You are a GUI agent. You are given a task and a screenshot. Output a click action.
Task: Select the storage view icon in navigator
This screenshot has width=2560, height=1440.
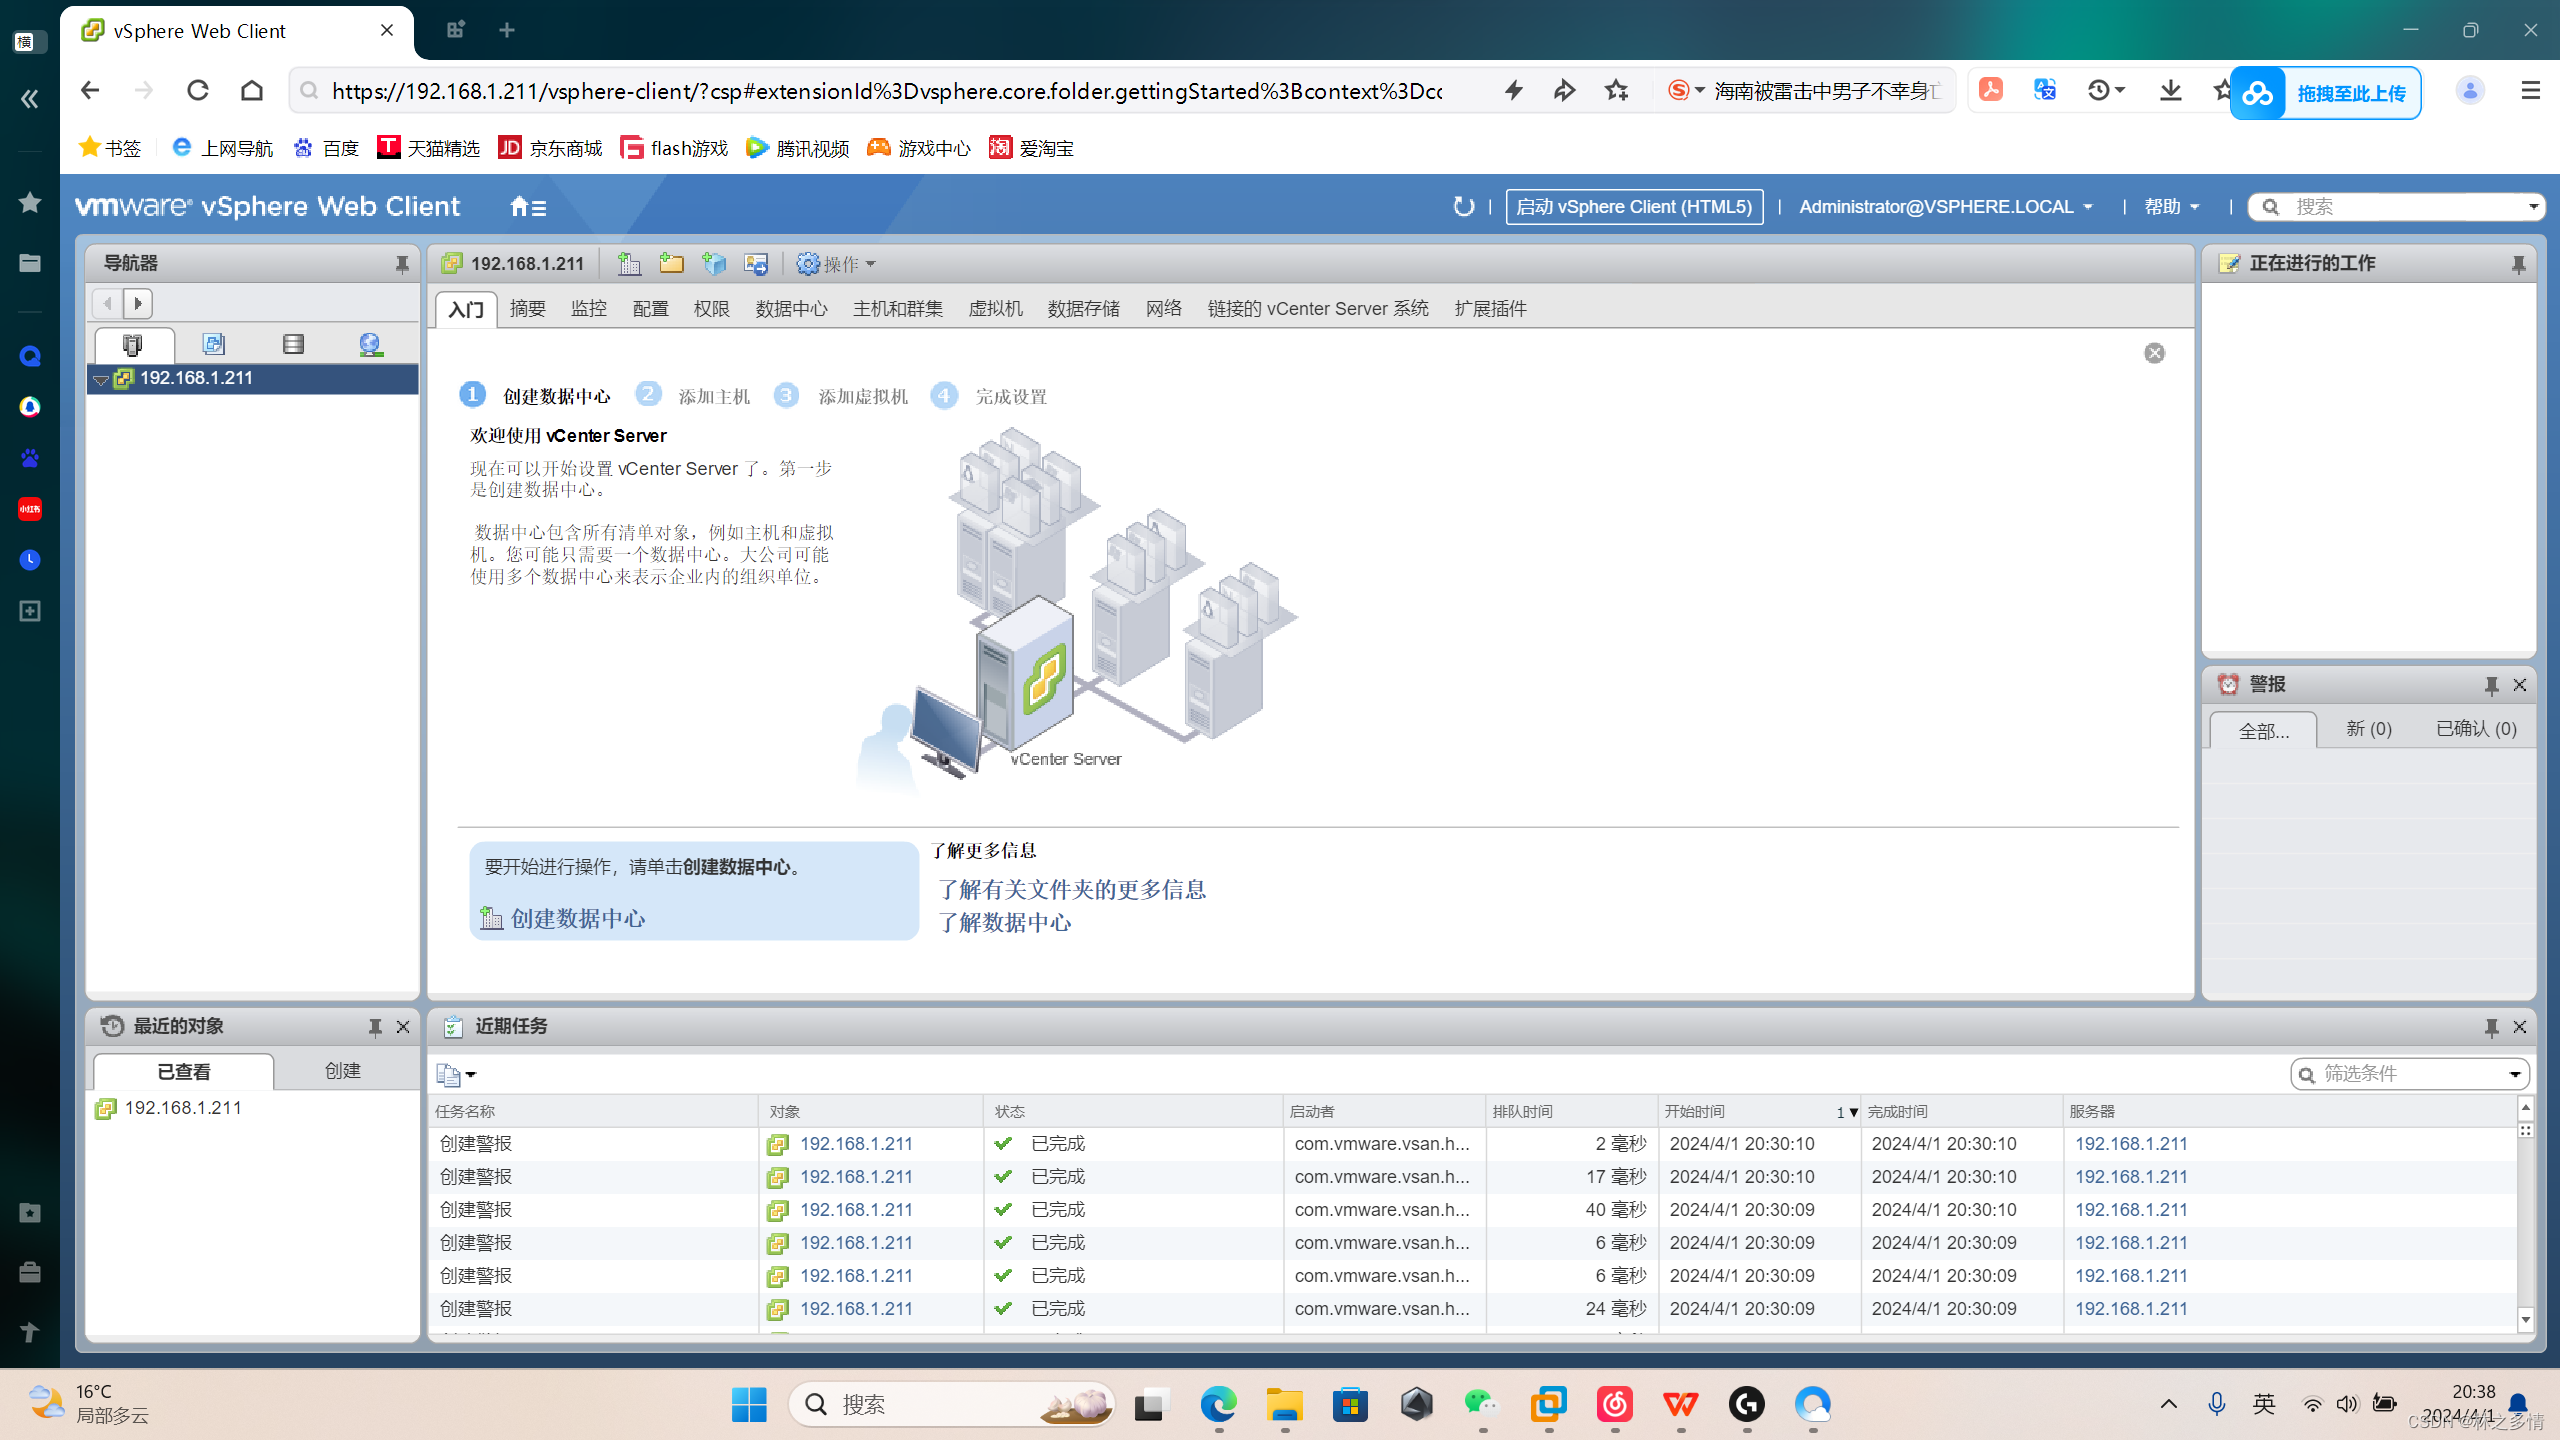tap(292, 344)
